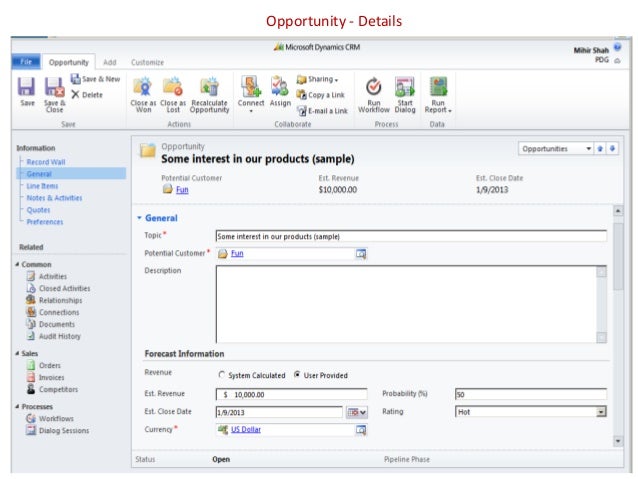Open Record Wall in Information
The height and width of the screenshot is (479, 638).
click(46, 162)
